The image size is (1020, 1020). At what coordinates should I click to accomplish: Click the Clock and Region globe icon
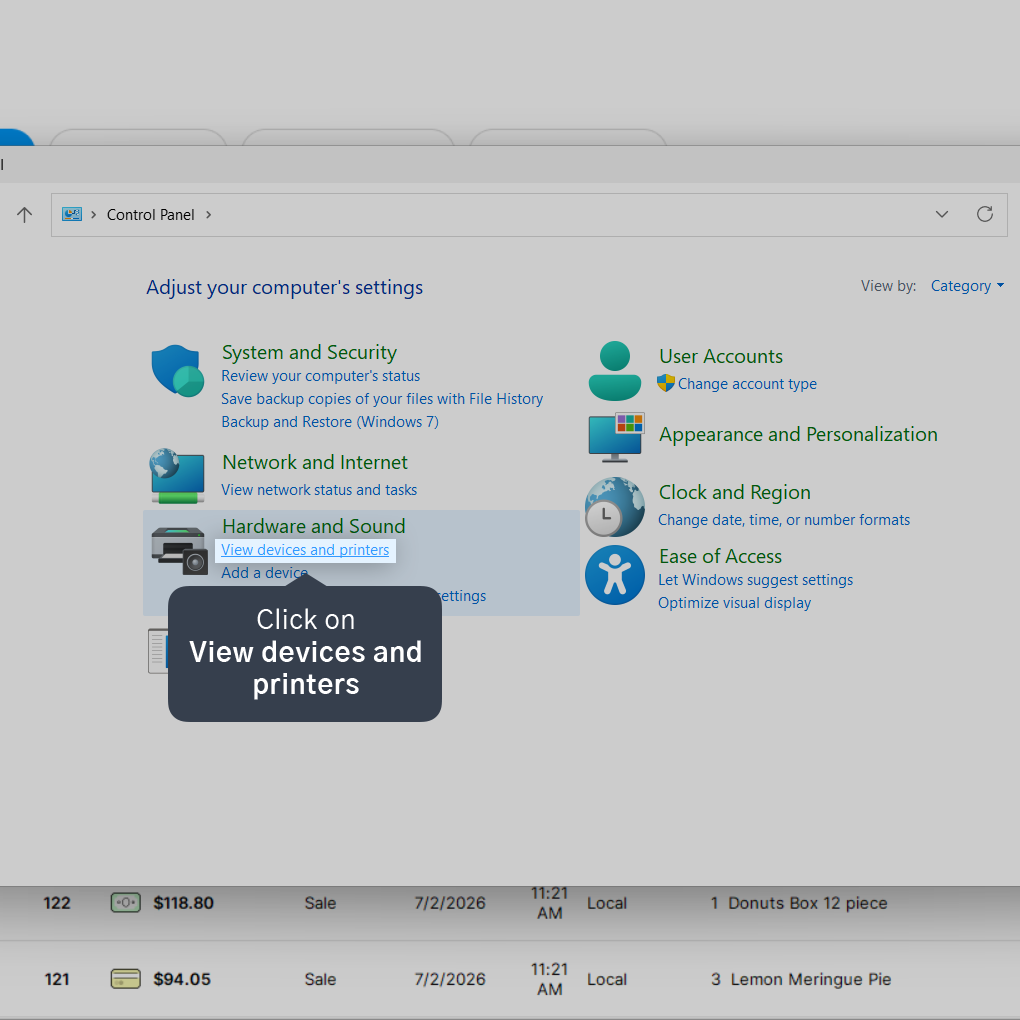click(x=615, y=507)
